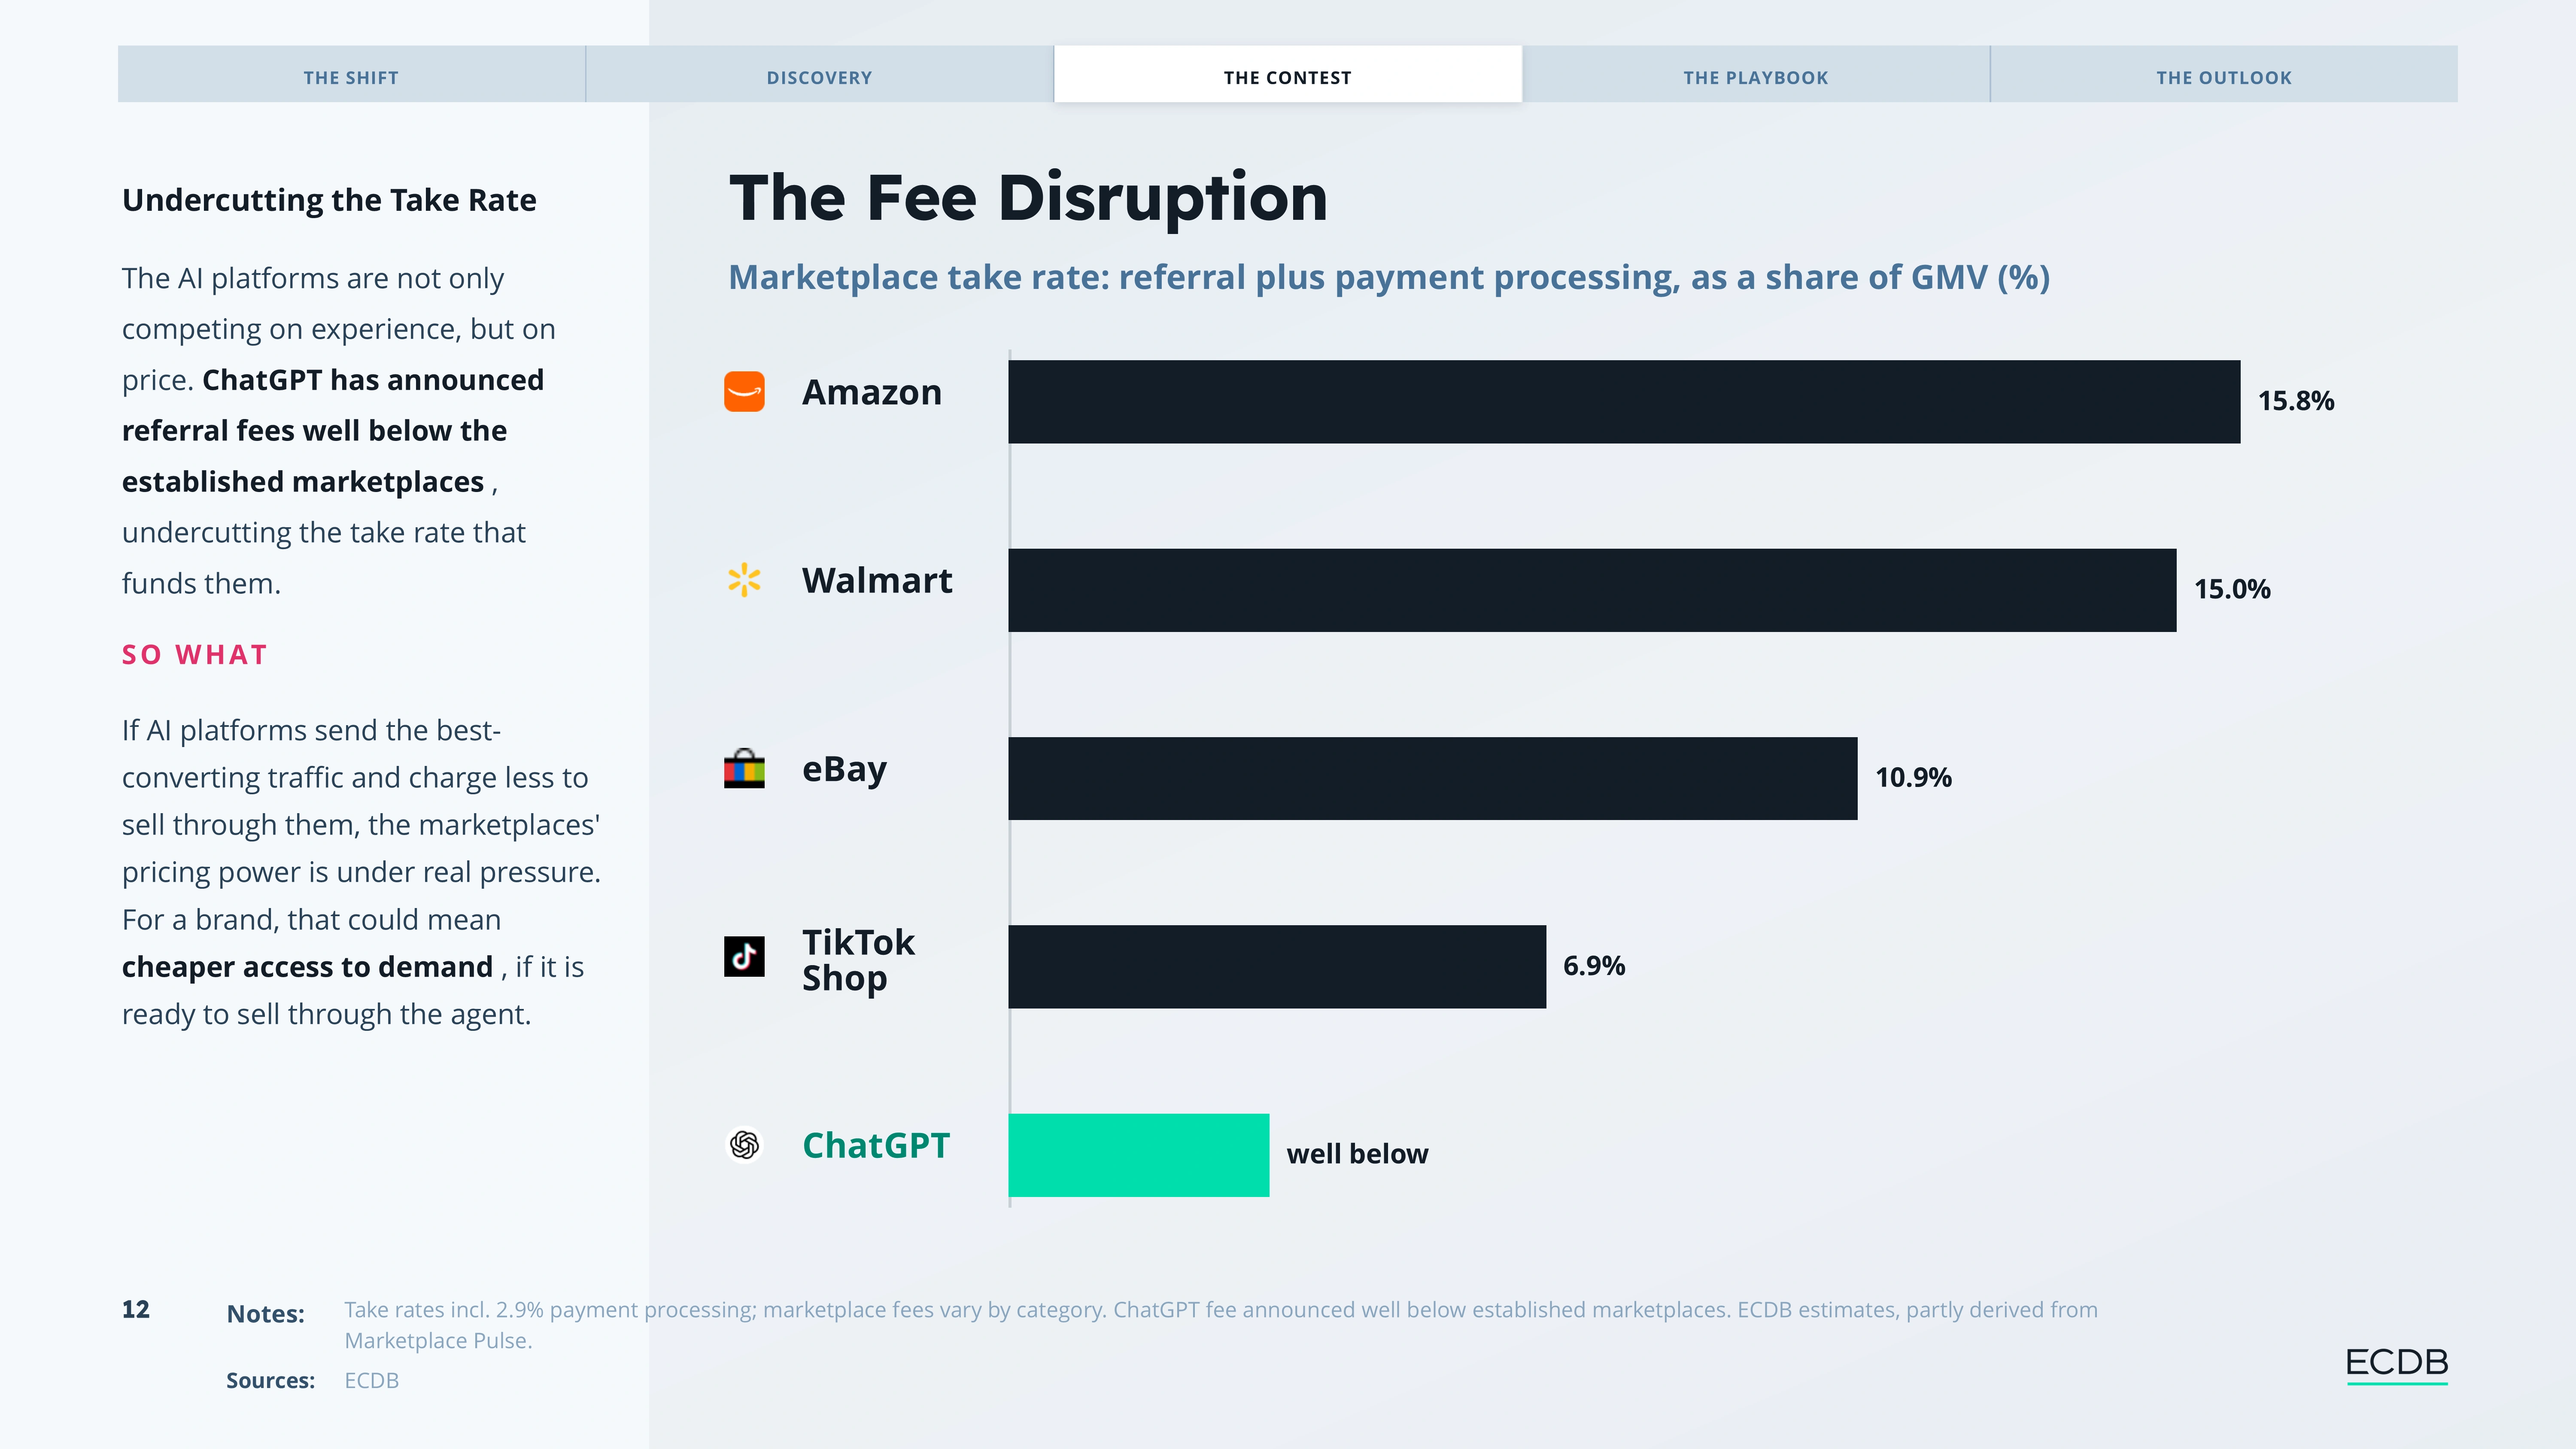Screen dimensions: 2576x1449
Task: Click the TikTok Shop logo icon
Action: (x=744, y=957)
